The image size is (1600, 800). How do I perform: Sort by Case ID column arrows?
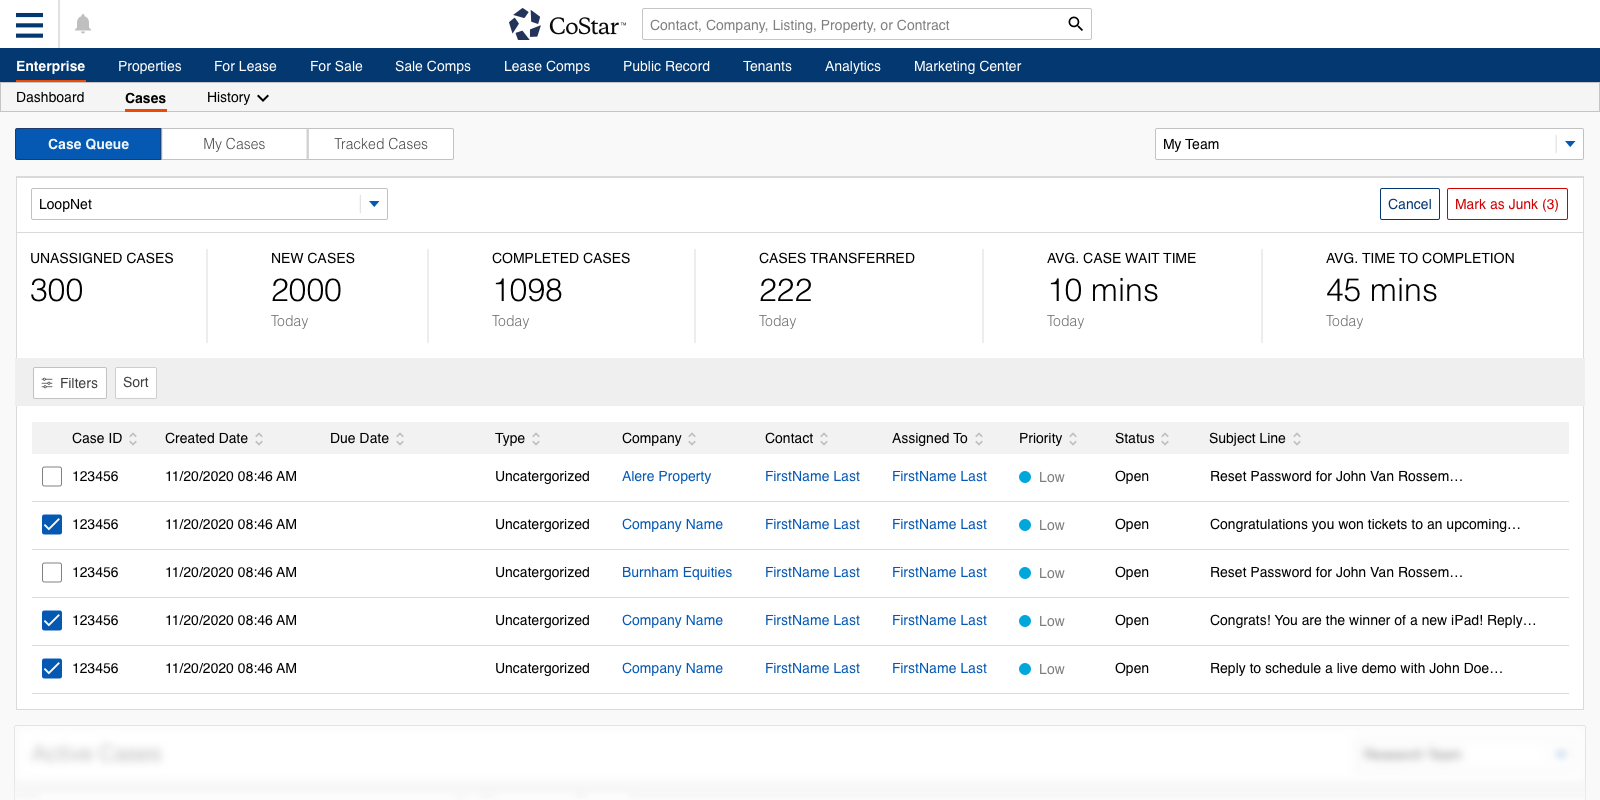(133, 438)
